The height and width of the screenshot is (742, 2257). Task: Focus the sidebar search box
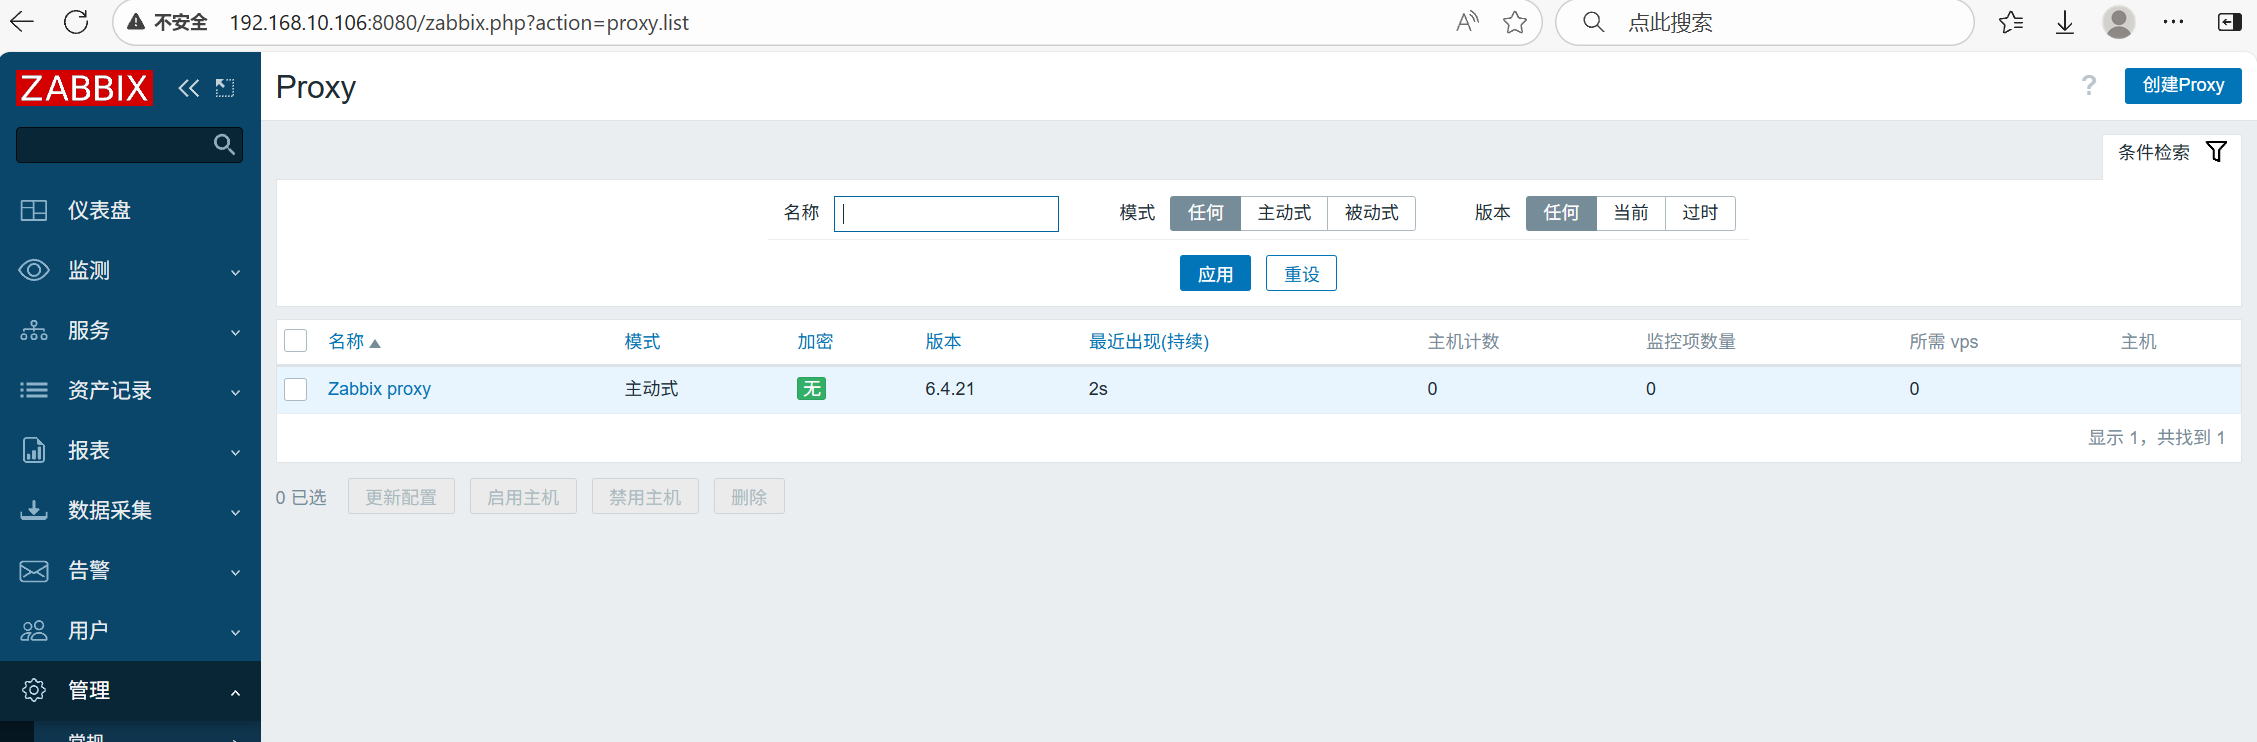point(129,145)
